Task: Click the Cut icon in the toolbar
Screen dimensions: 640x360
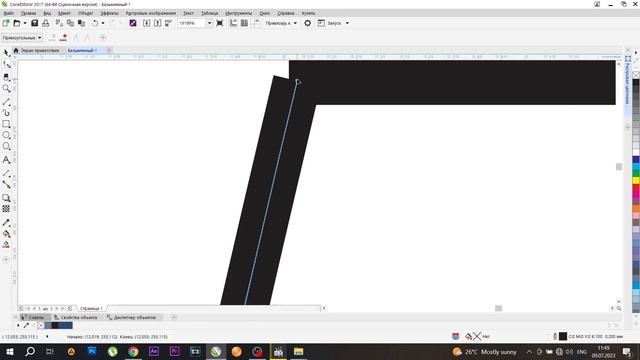Action: coord(59,23)
